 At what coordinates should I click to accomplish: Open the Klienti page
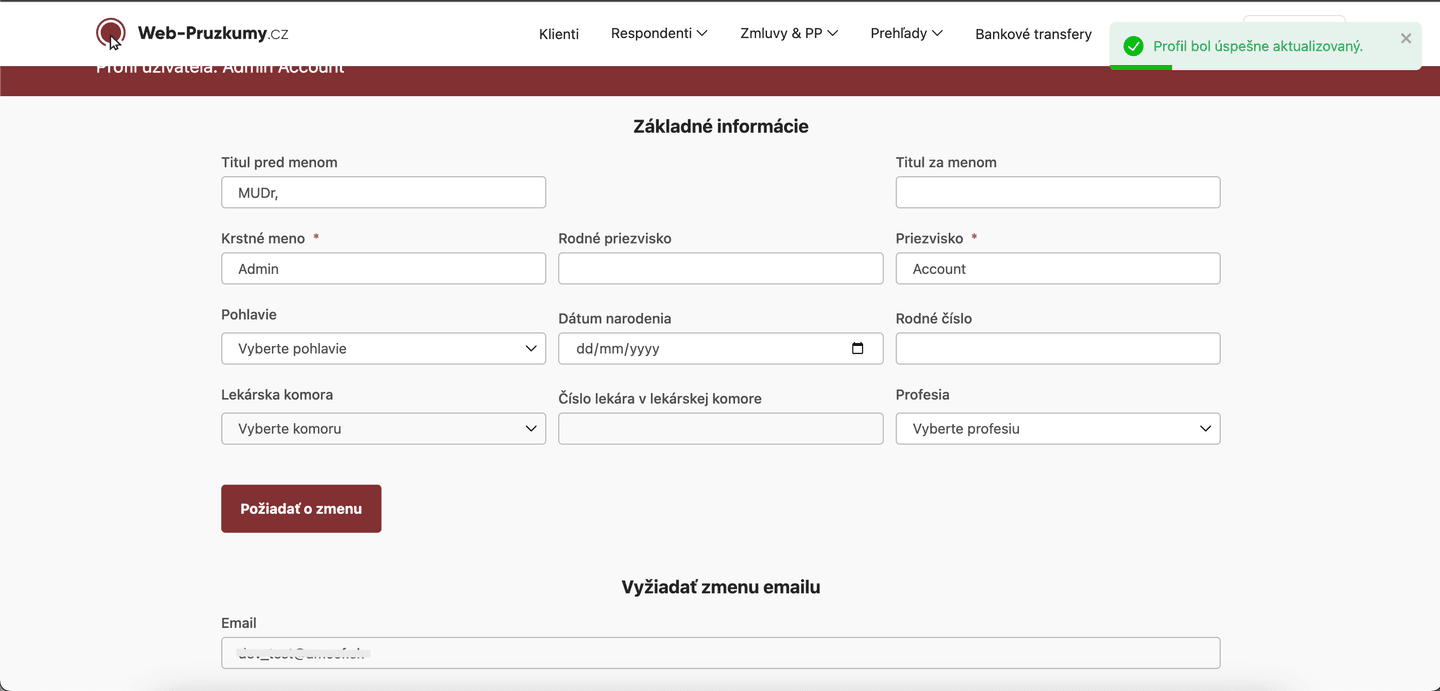point(559,34)
